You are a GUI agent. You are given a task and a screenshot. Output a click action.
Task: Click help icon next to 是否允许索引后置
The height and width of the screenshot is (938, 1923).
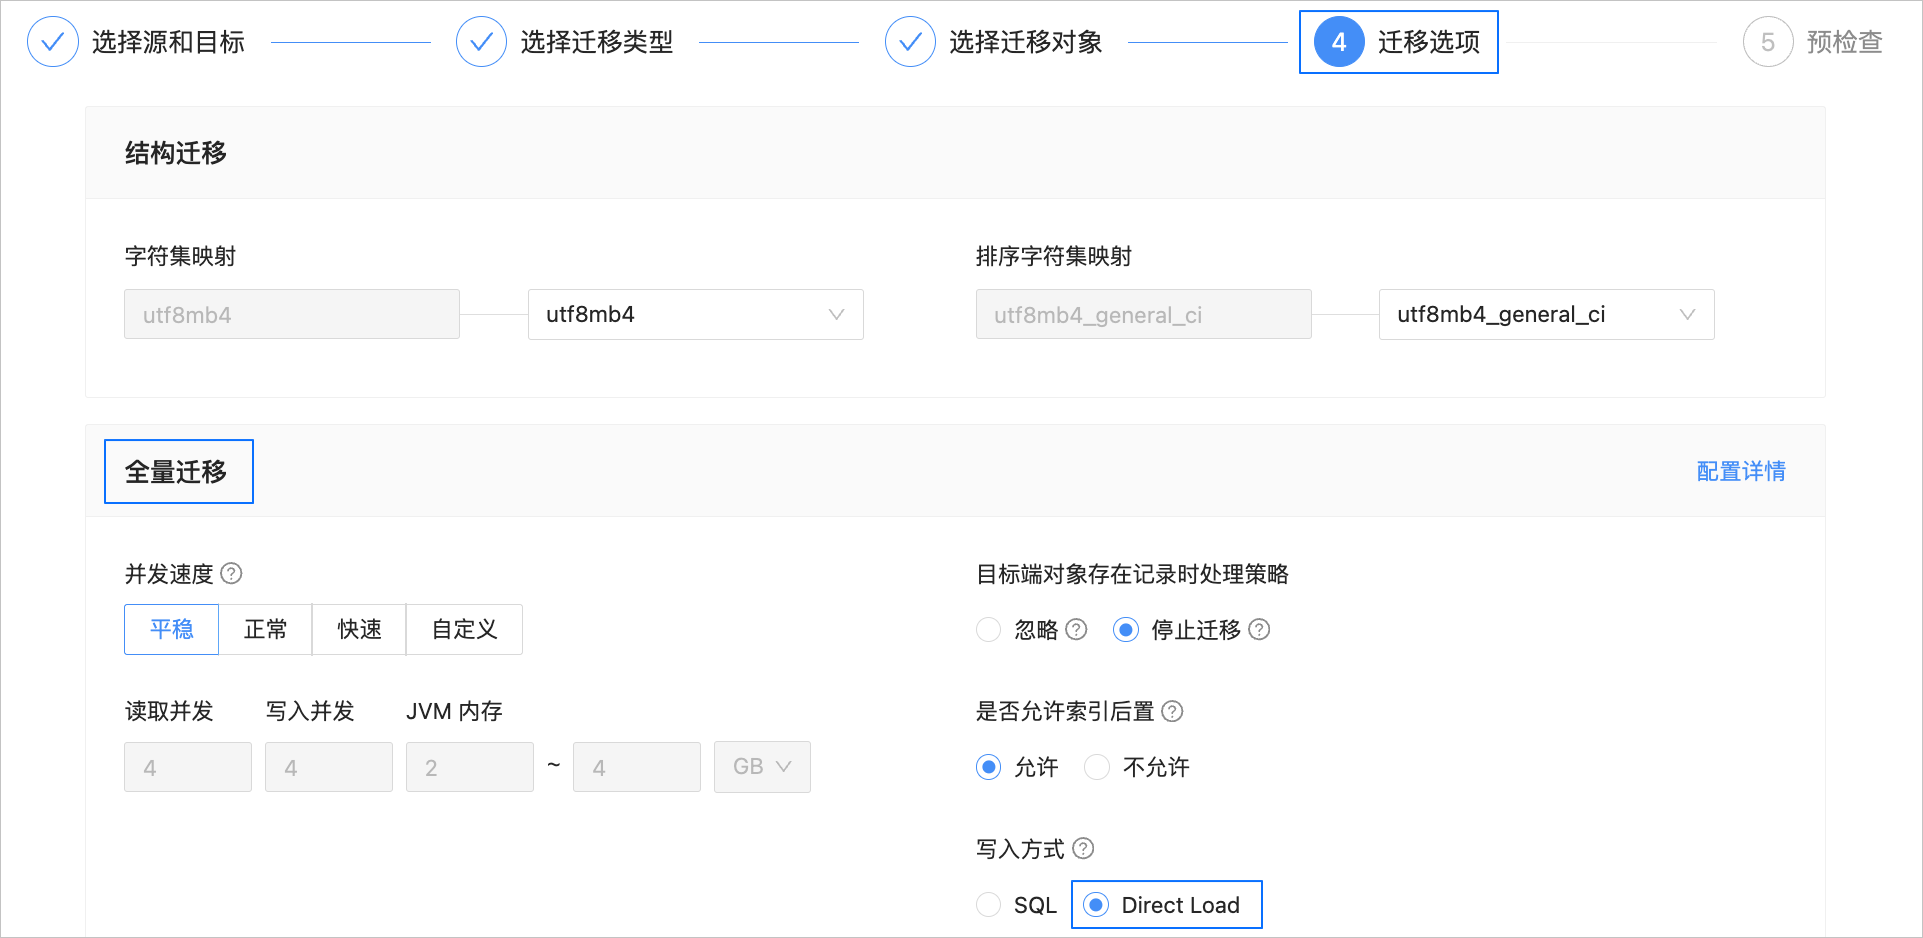tap(1172, 711)
